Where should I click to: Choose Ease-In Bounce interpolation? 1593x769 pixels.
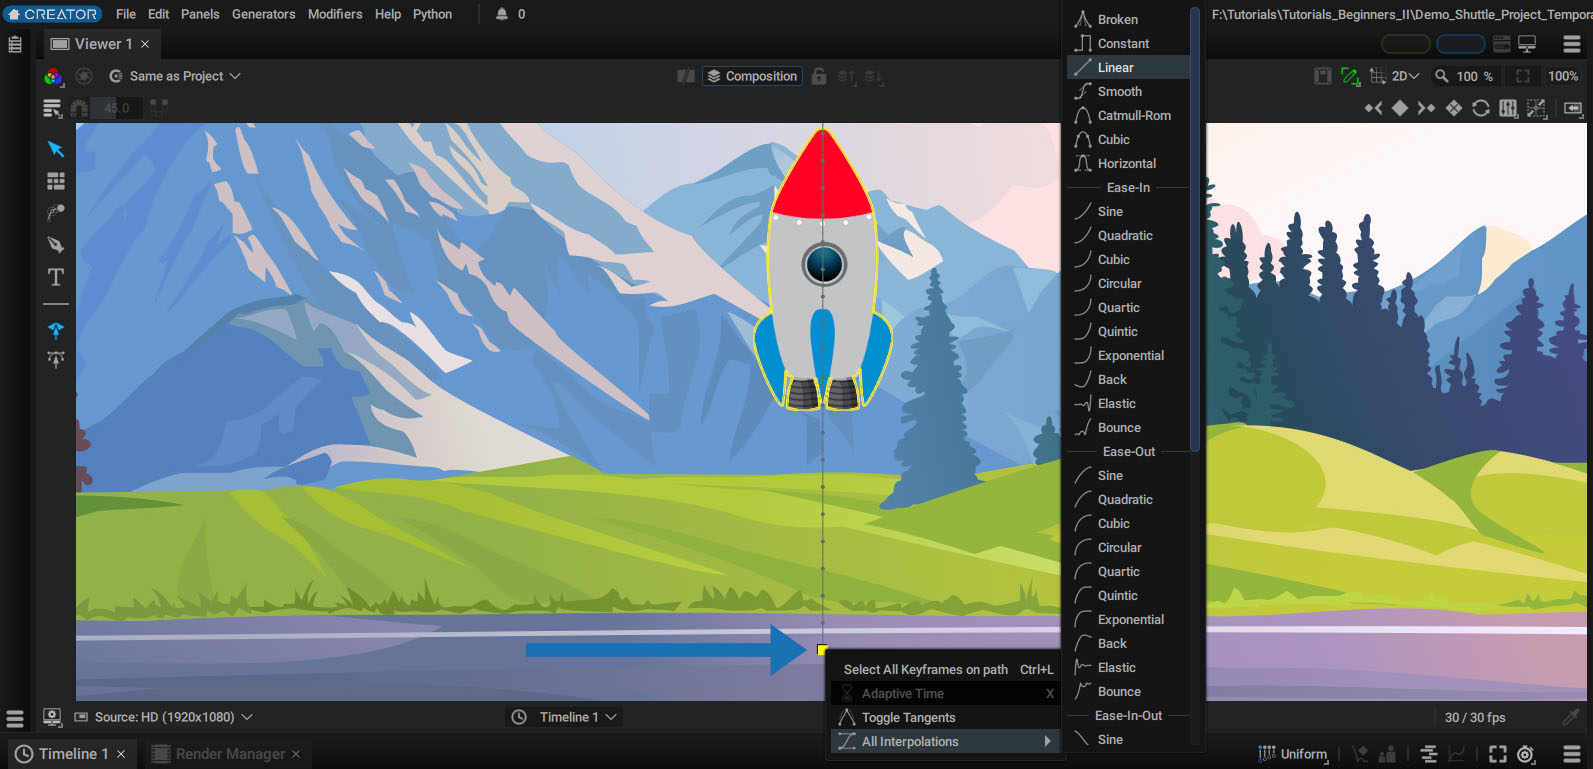1128,427
